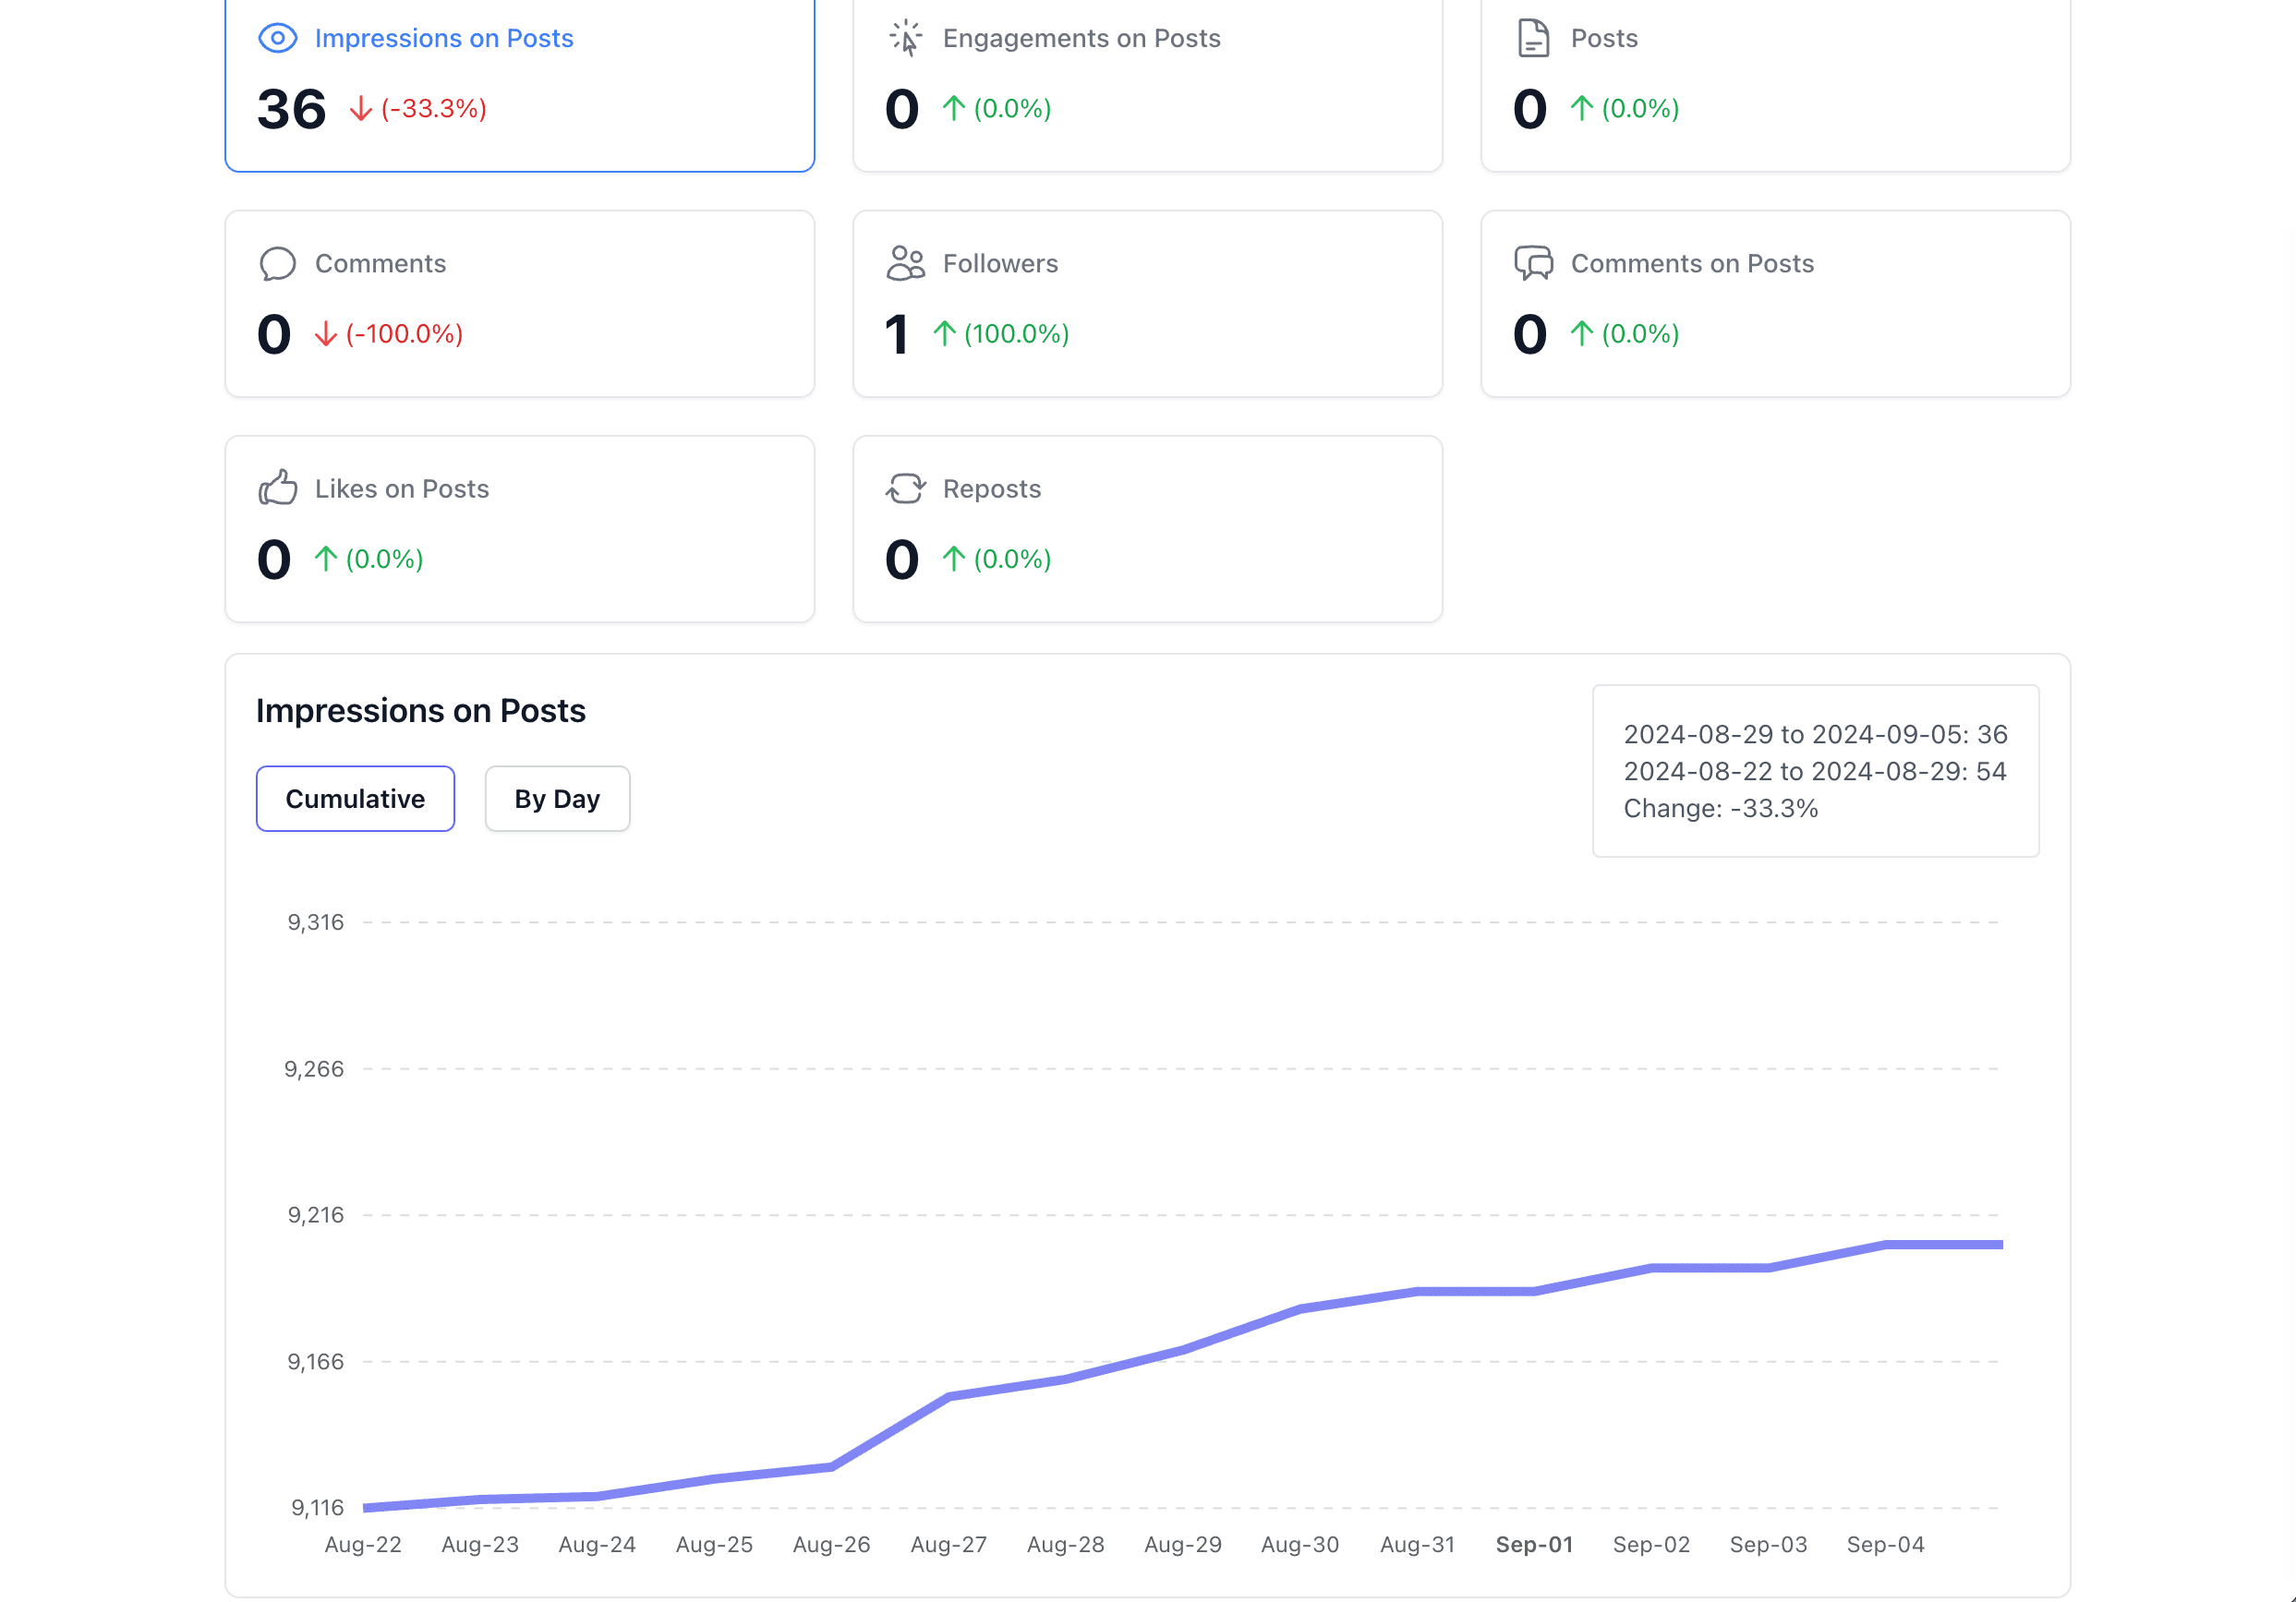Click the (100.0%) followers change text
The image size is (2296, 1602).
pos(1016,334)
